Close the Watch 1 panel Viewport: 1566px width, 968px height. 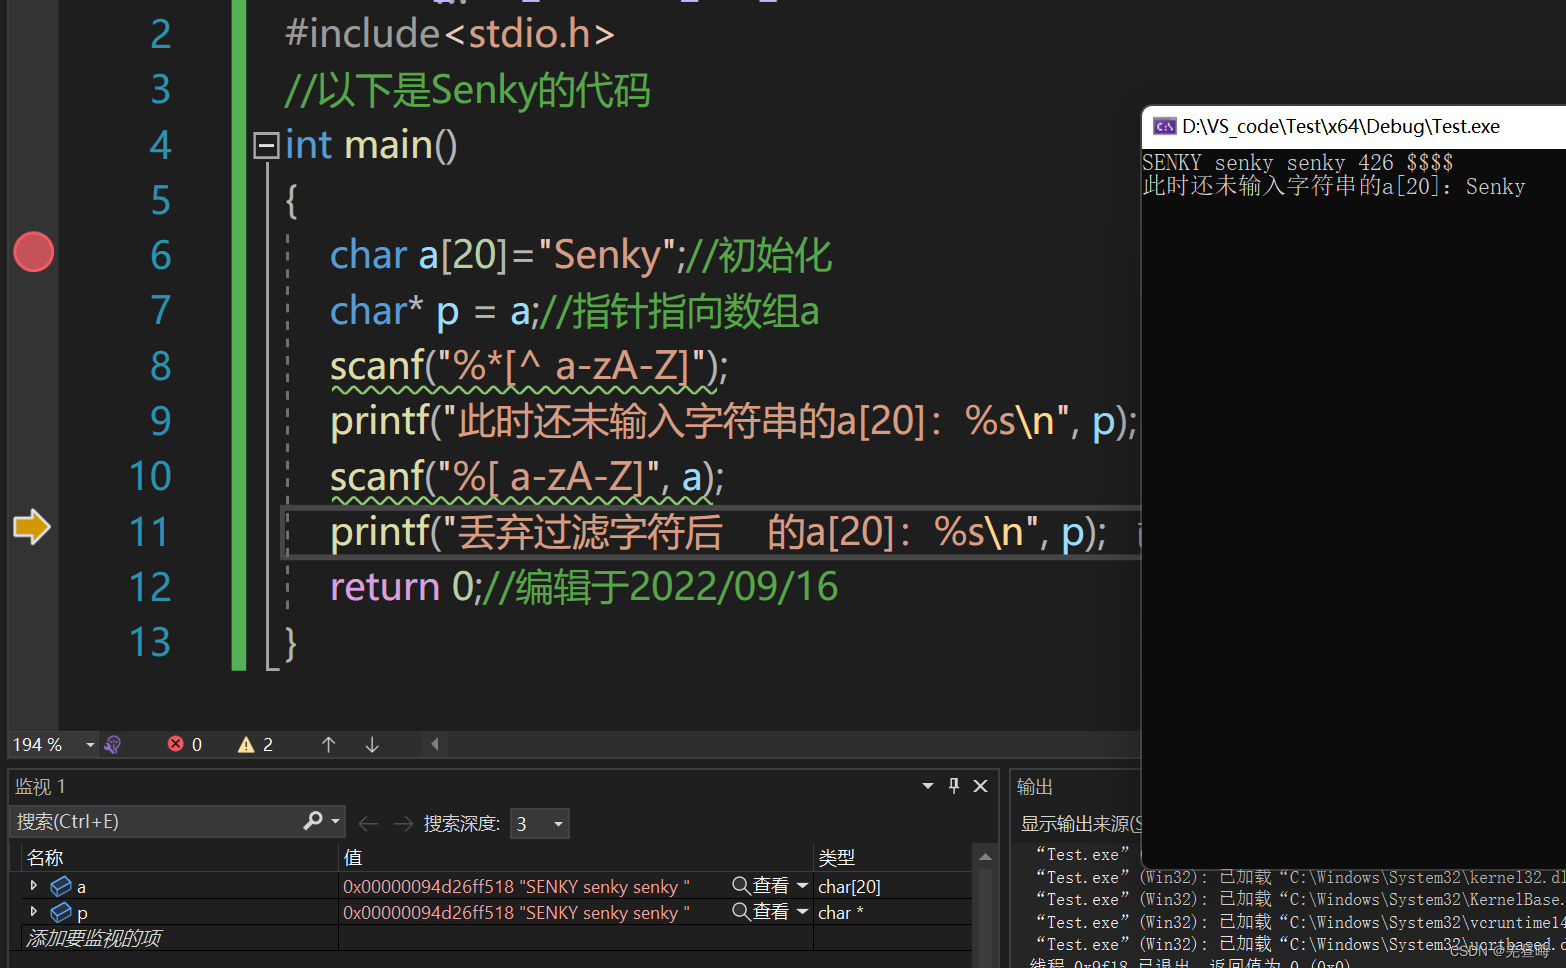click(x=981, y=786)
